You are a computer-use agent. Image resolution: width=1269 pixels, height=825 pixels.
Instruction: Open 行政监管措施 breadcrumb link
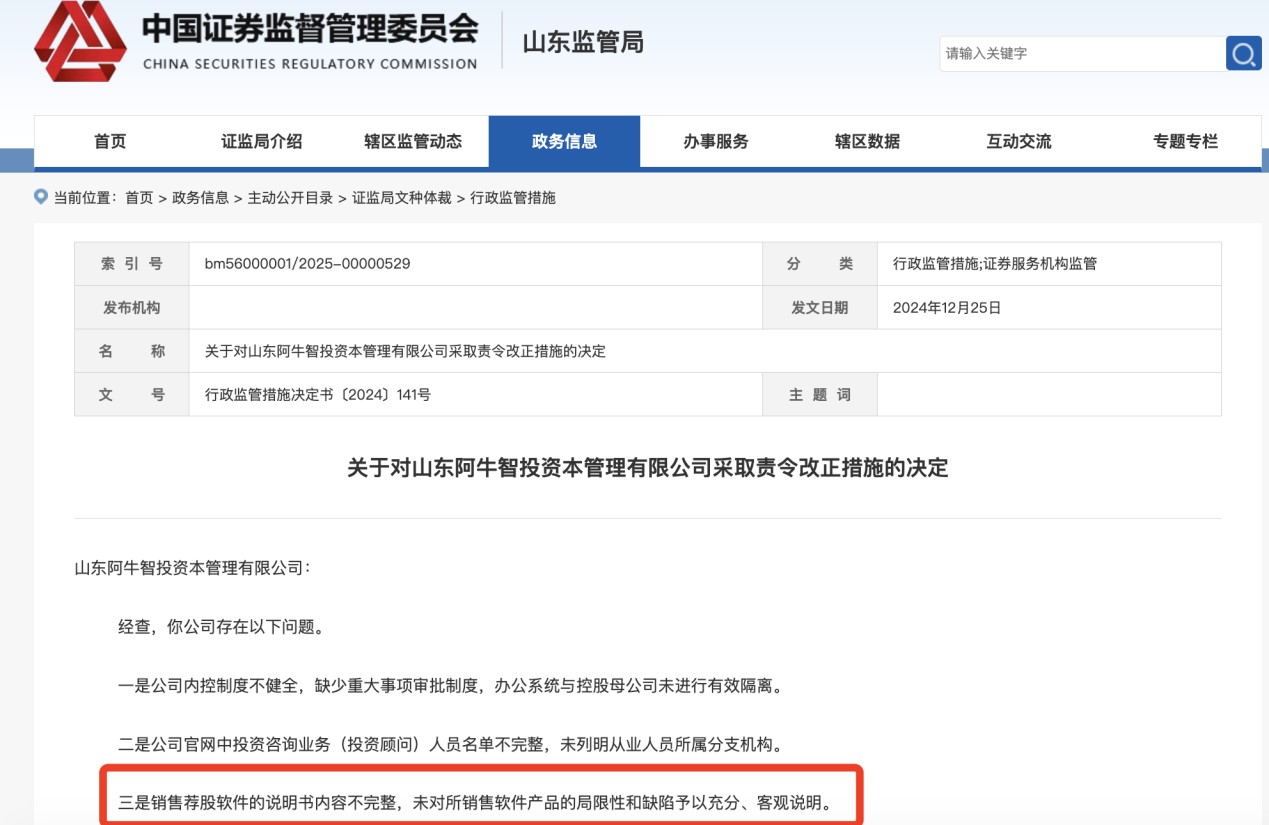(x=512, y=198)
